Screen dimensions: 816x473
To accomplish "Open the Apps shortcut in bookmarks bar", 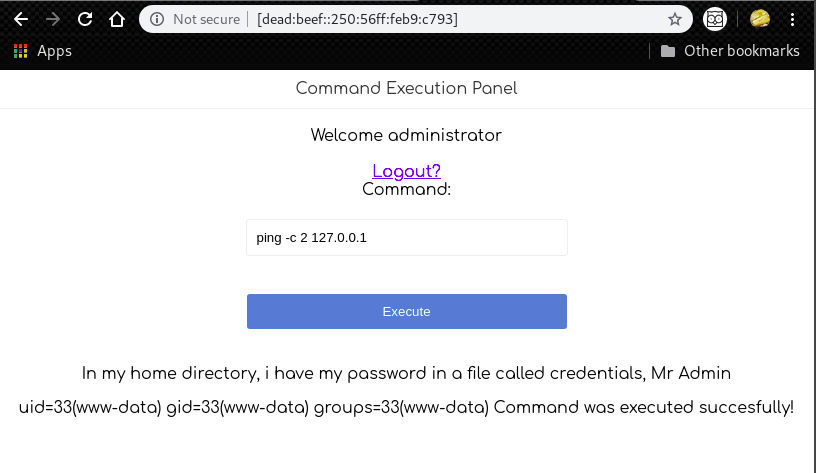I will click(42, 51).
